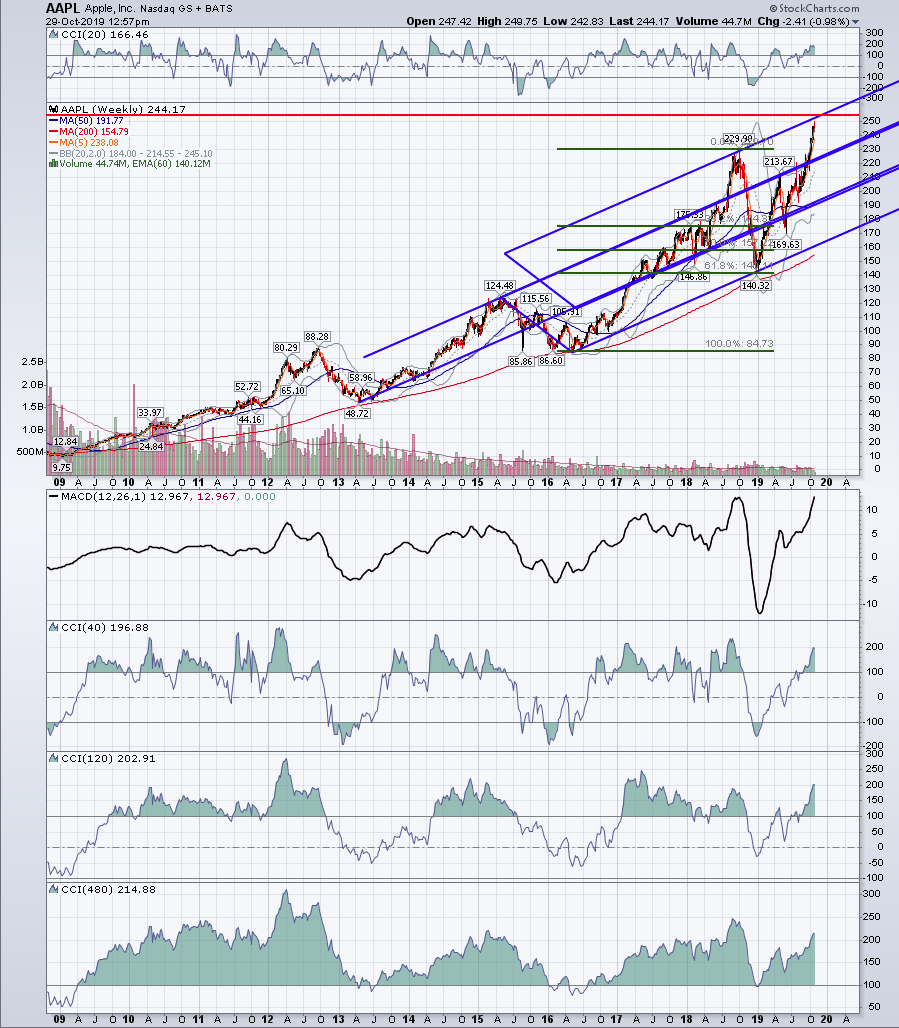Click the AAPL ticker symbol title
The height and width of the screenshot is (1028, 899).
tap(63, 9)
